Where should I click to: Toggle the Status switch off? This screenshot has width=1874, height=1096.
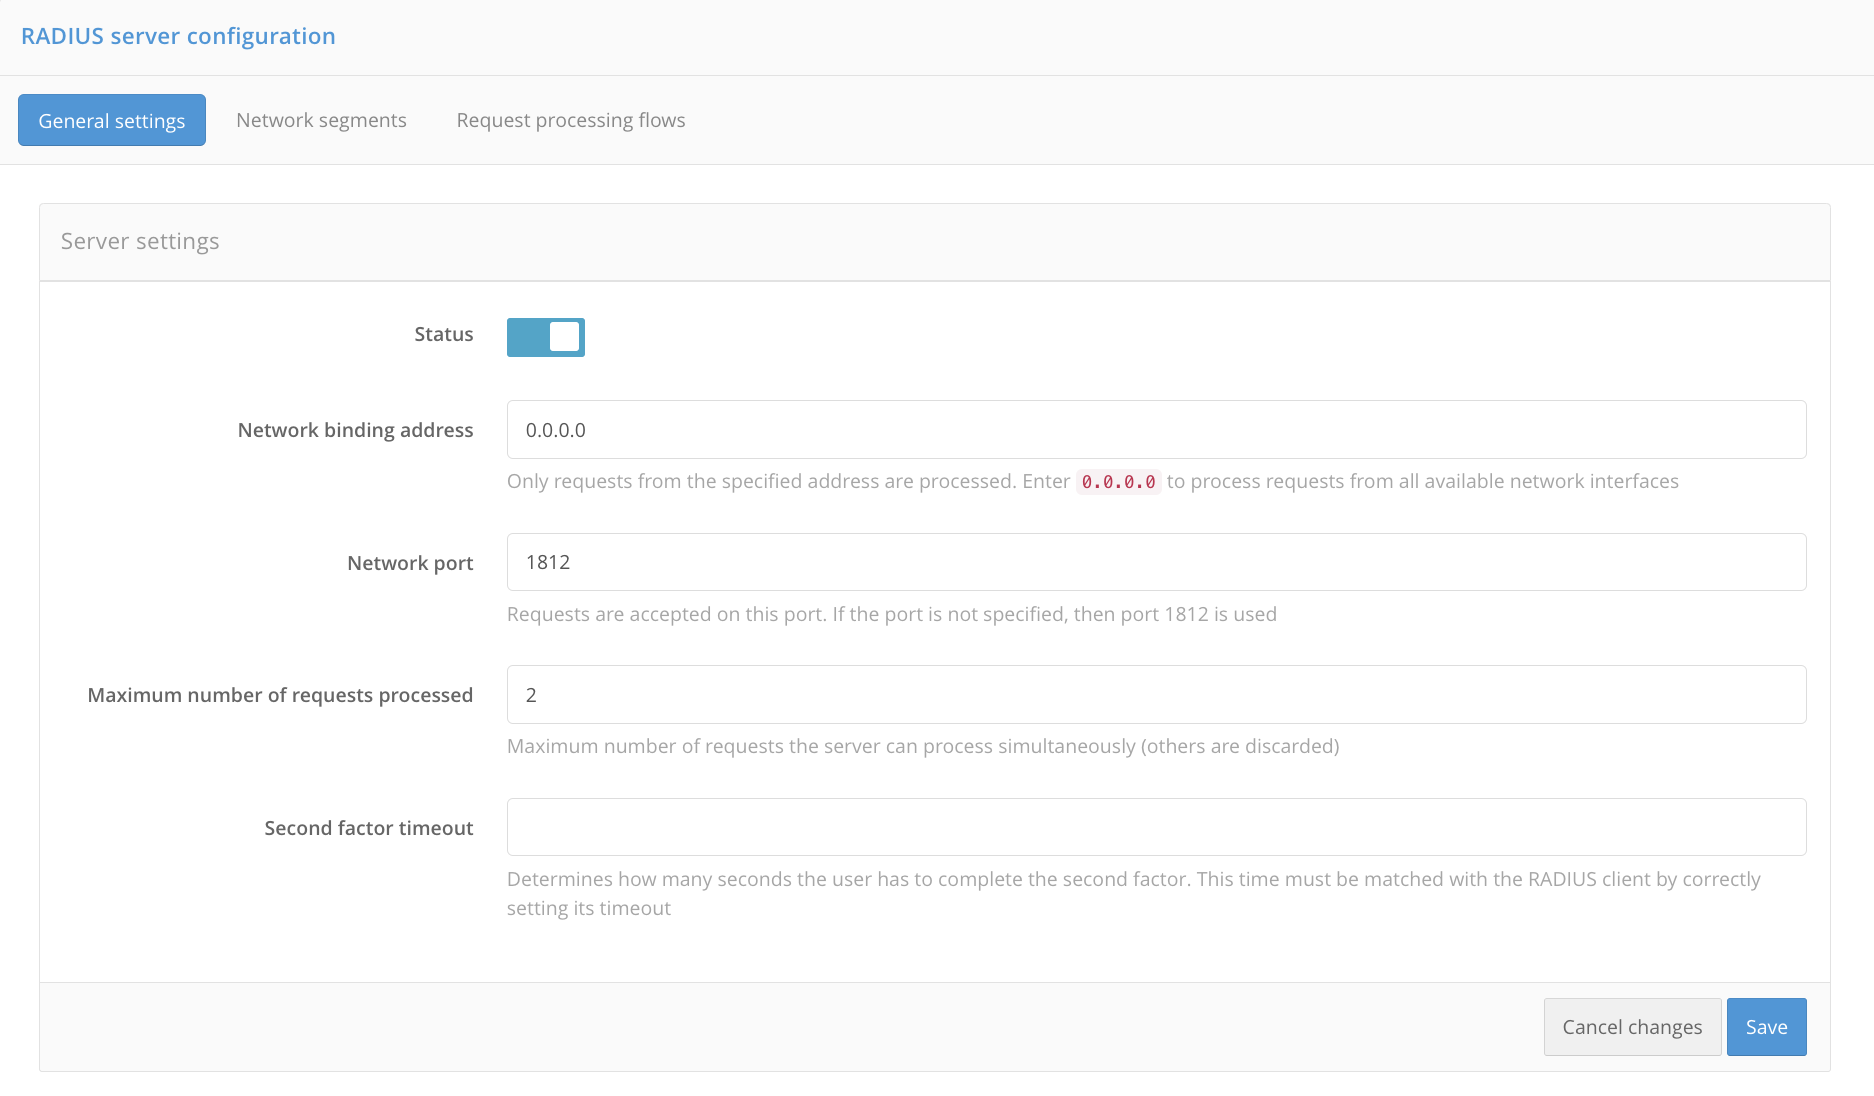click(546, 337)
